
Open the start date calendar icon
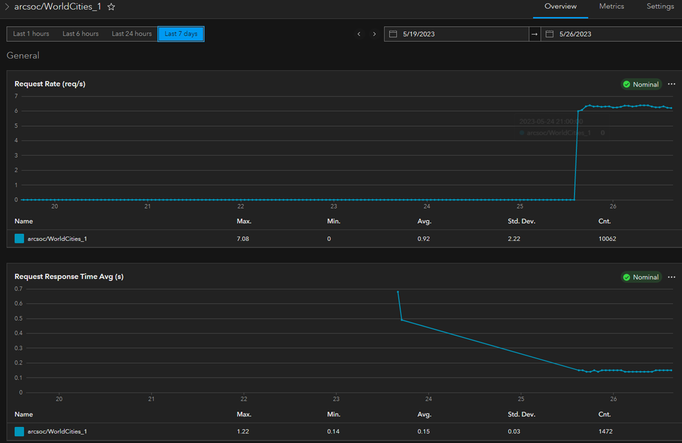(393, 34)
